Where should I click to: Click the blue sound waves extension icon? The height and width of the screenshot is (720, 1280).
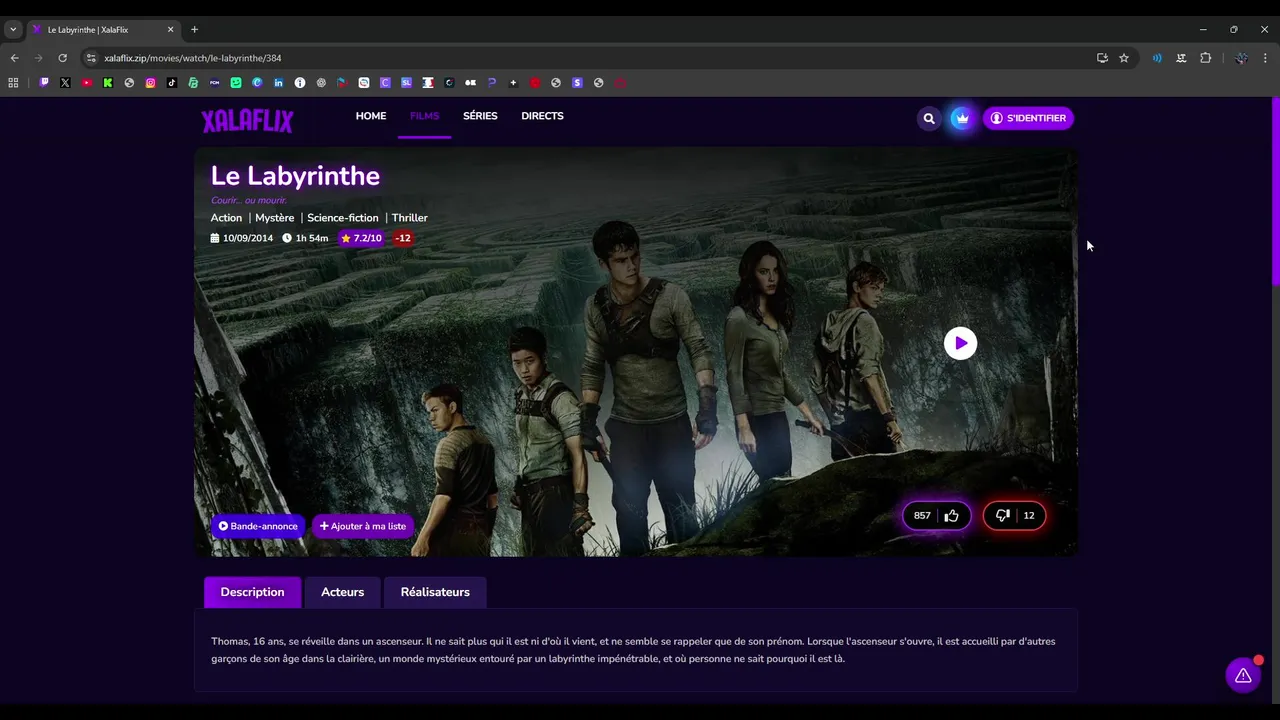[x=1157, y=58]
